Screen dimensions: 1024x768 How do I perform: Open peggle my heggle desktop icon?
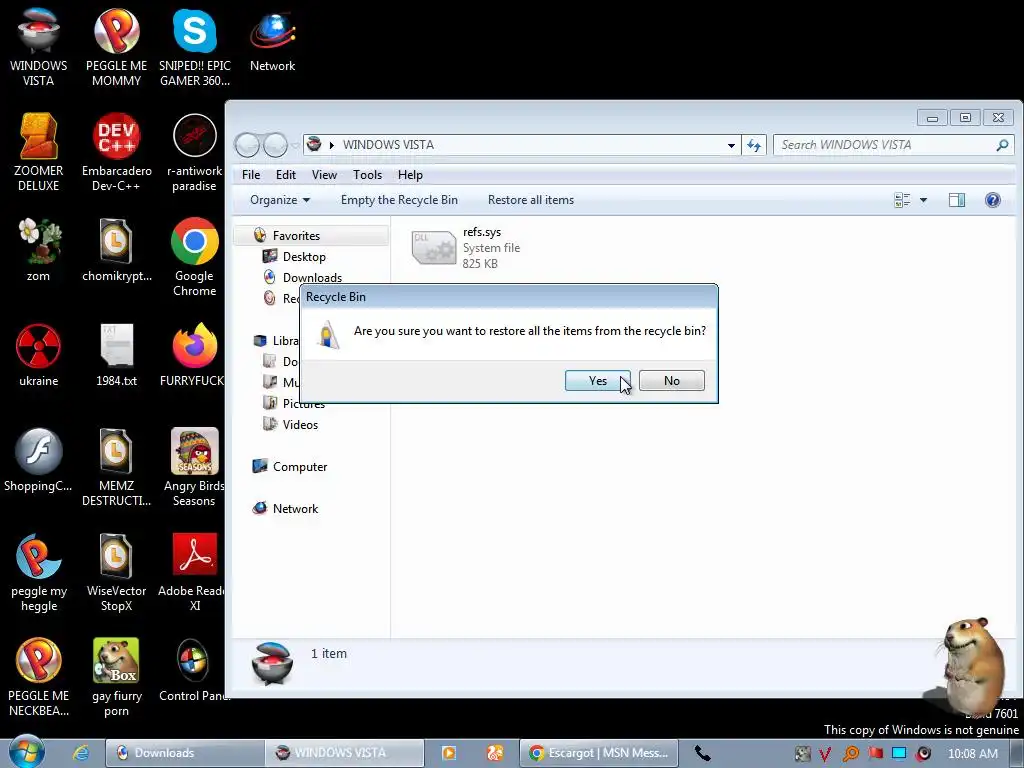[x=39, y=572]
